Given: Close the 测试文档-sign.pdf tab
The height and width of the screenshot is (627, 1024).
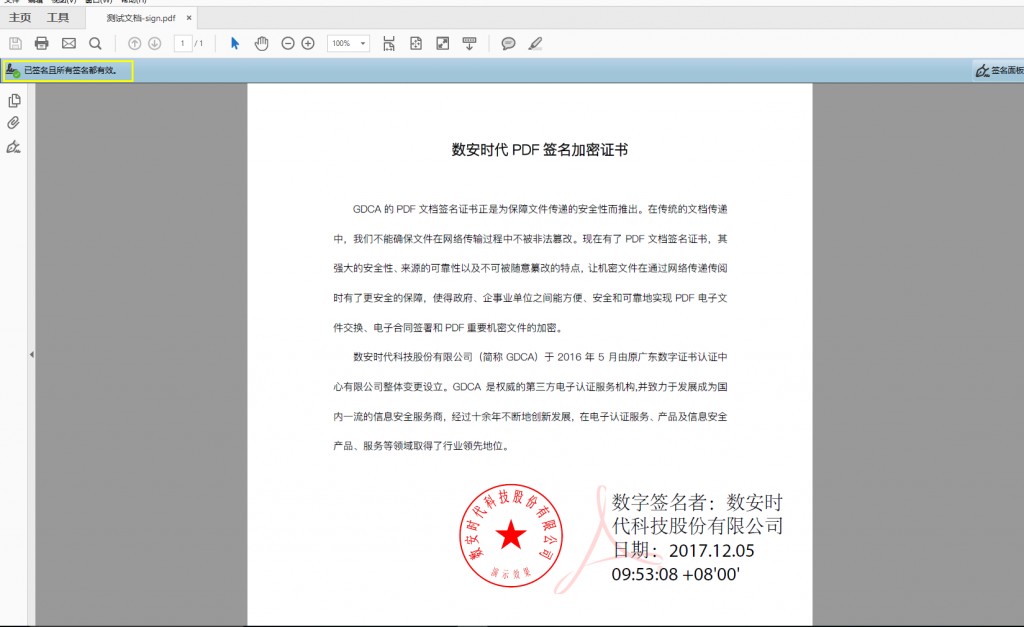Looking at the screenshot, I should [x=189, y=18].
